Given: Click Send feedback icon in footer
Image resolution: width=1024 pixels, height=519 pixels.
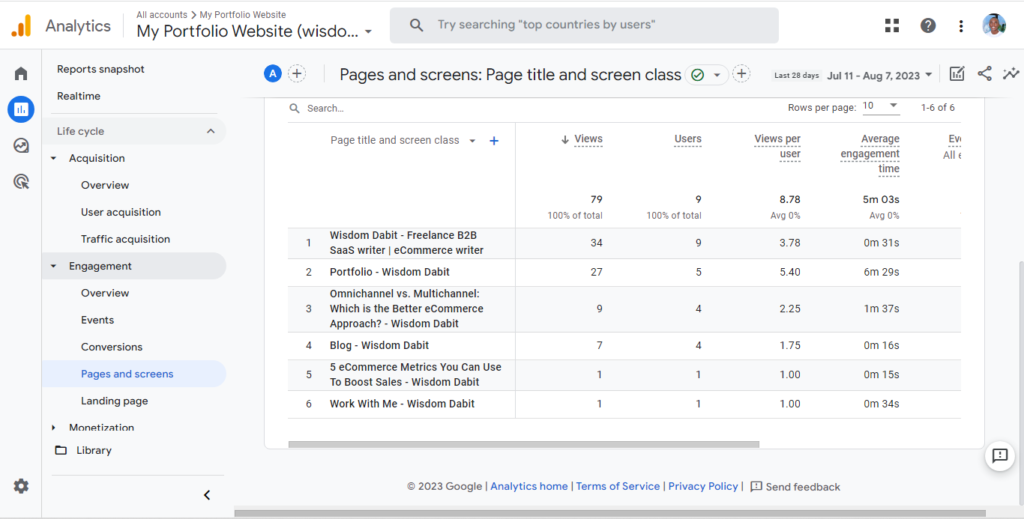Looking at the screenshot, I should point(756,486).
